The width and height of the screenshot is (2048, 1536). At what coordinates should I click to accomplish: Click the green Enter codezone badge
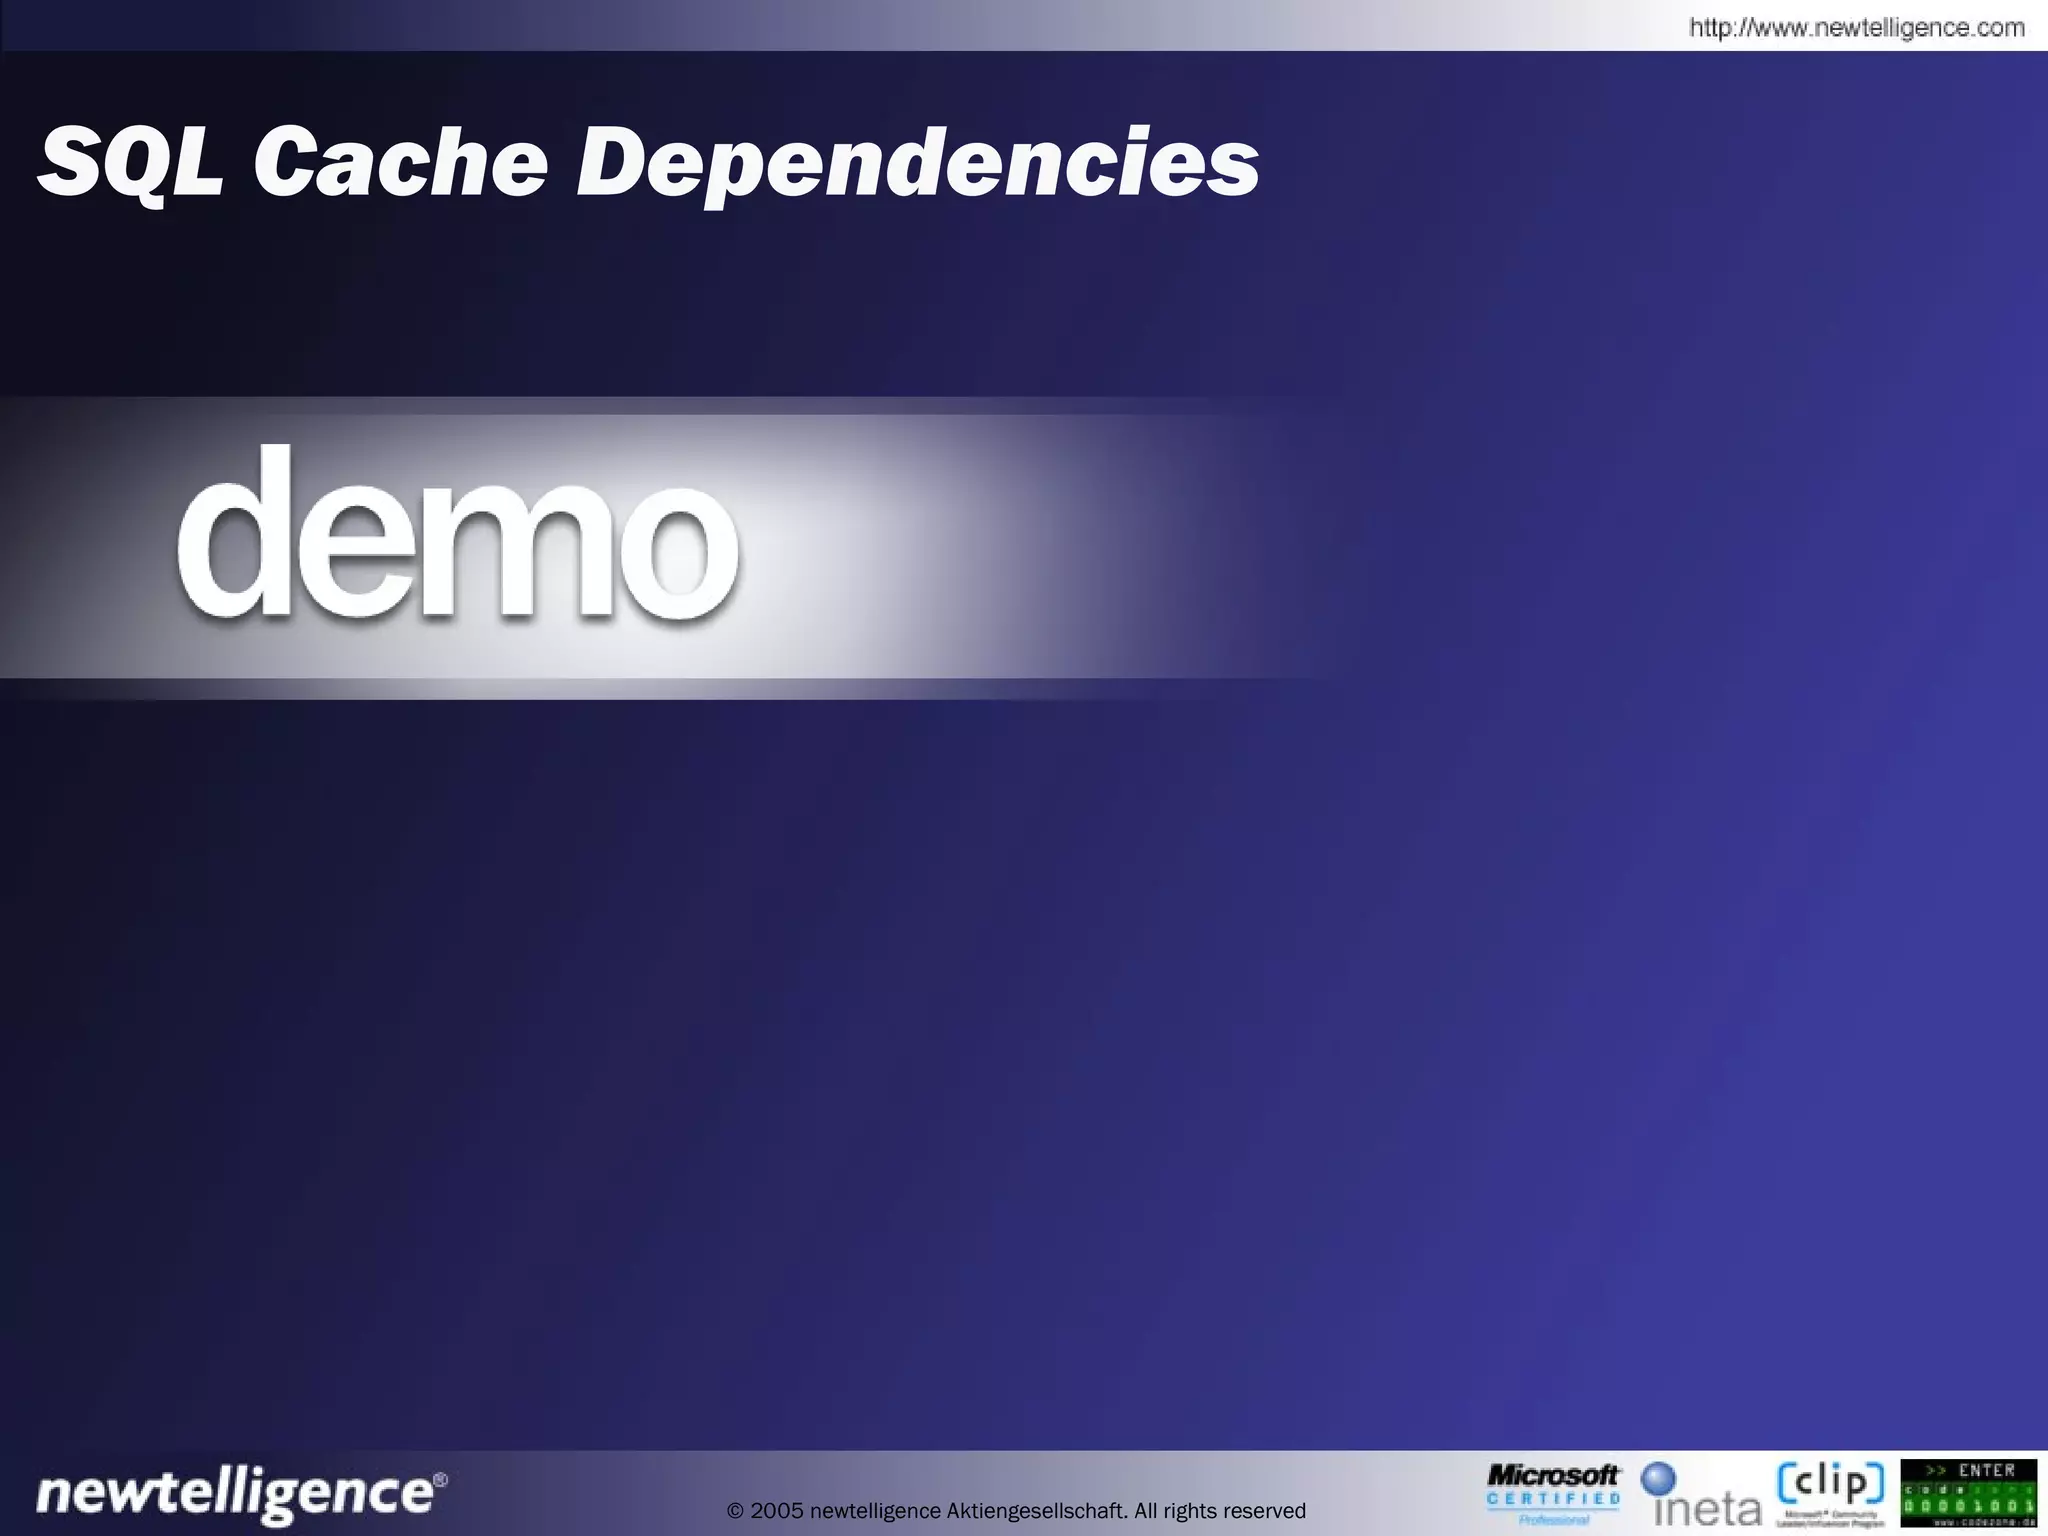pos(1968,1494)
